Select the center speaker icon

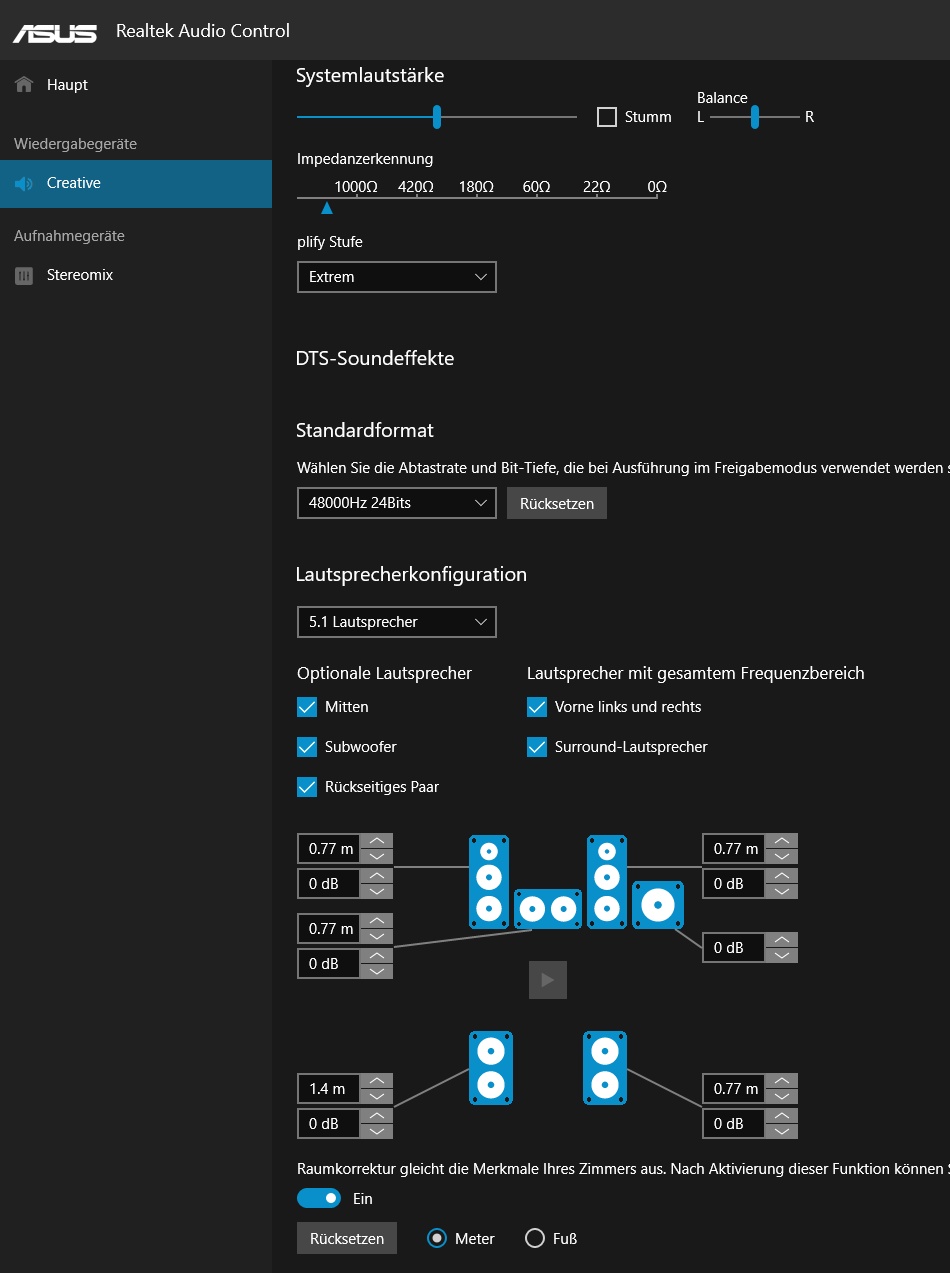[x=548, y=908]
